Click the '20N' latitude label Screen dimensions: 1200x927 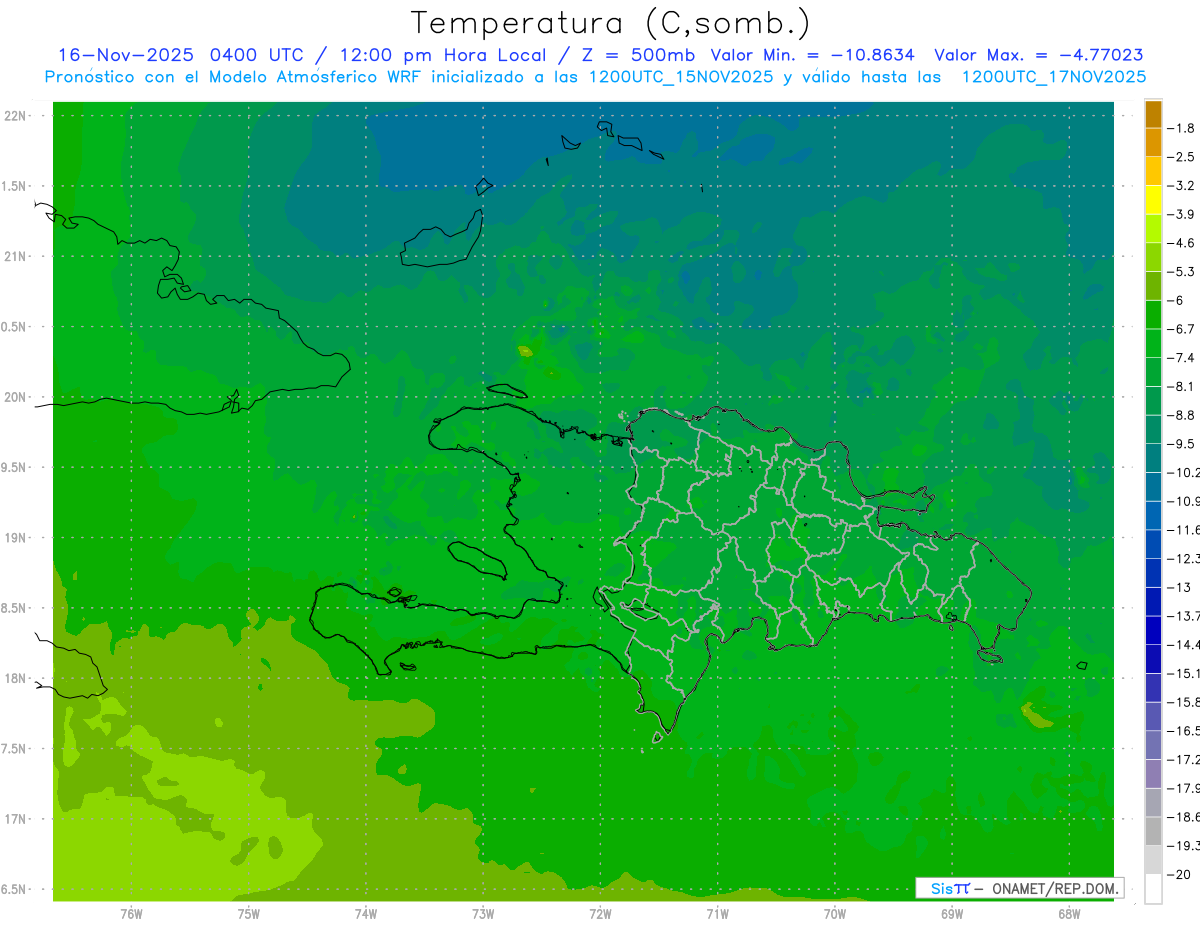(17, 397)
